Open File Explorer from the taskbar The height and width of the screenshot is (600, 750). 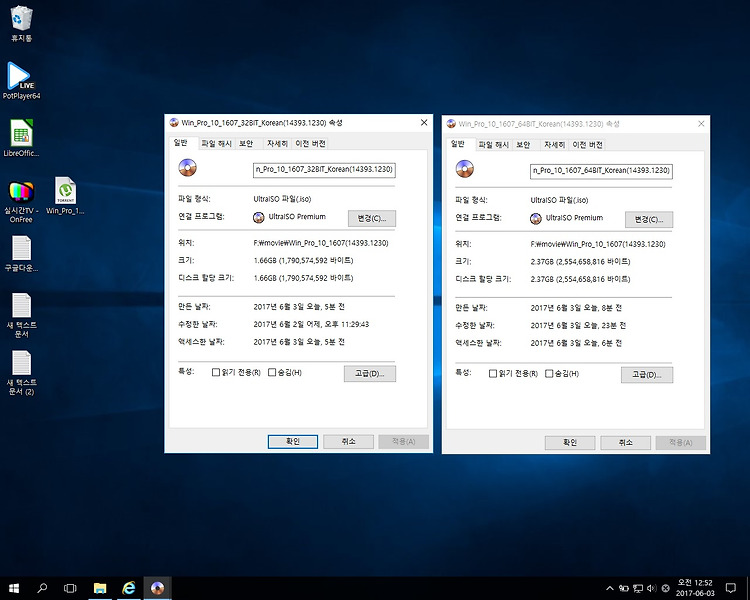99,588
